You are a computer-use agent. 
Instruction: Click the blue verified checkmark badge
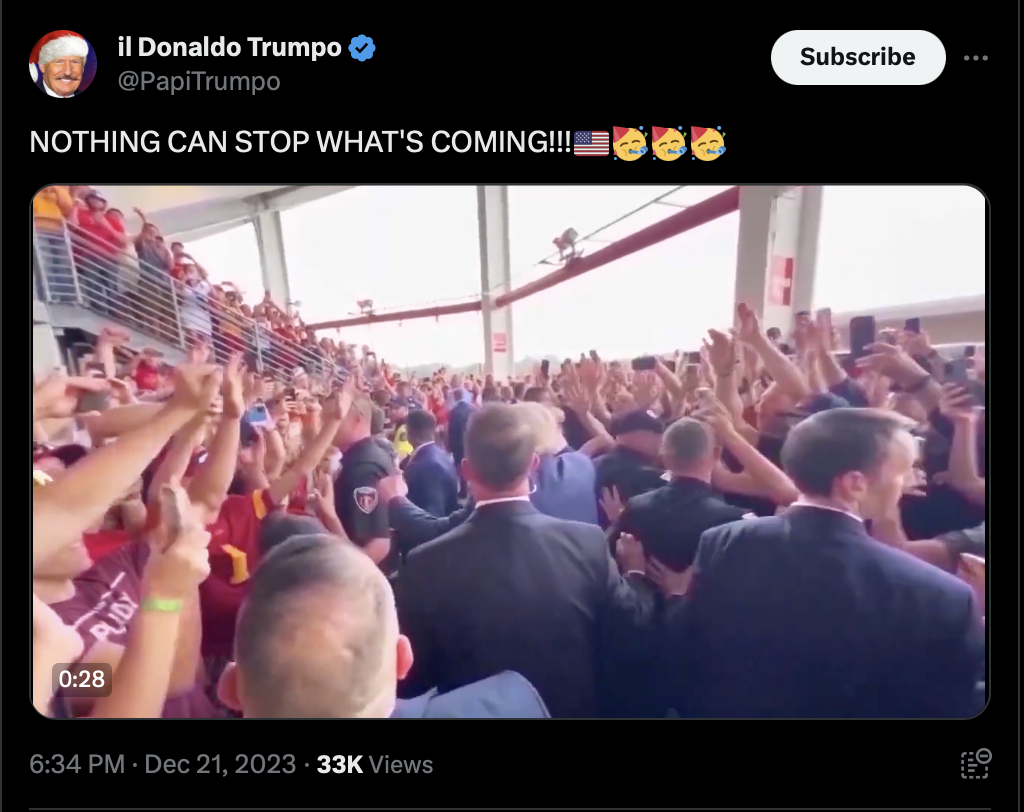pos(362,48)
